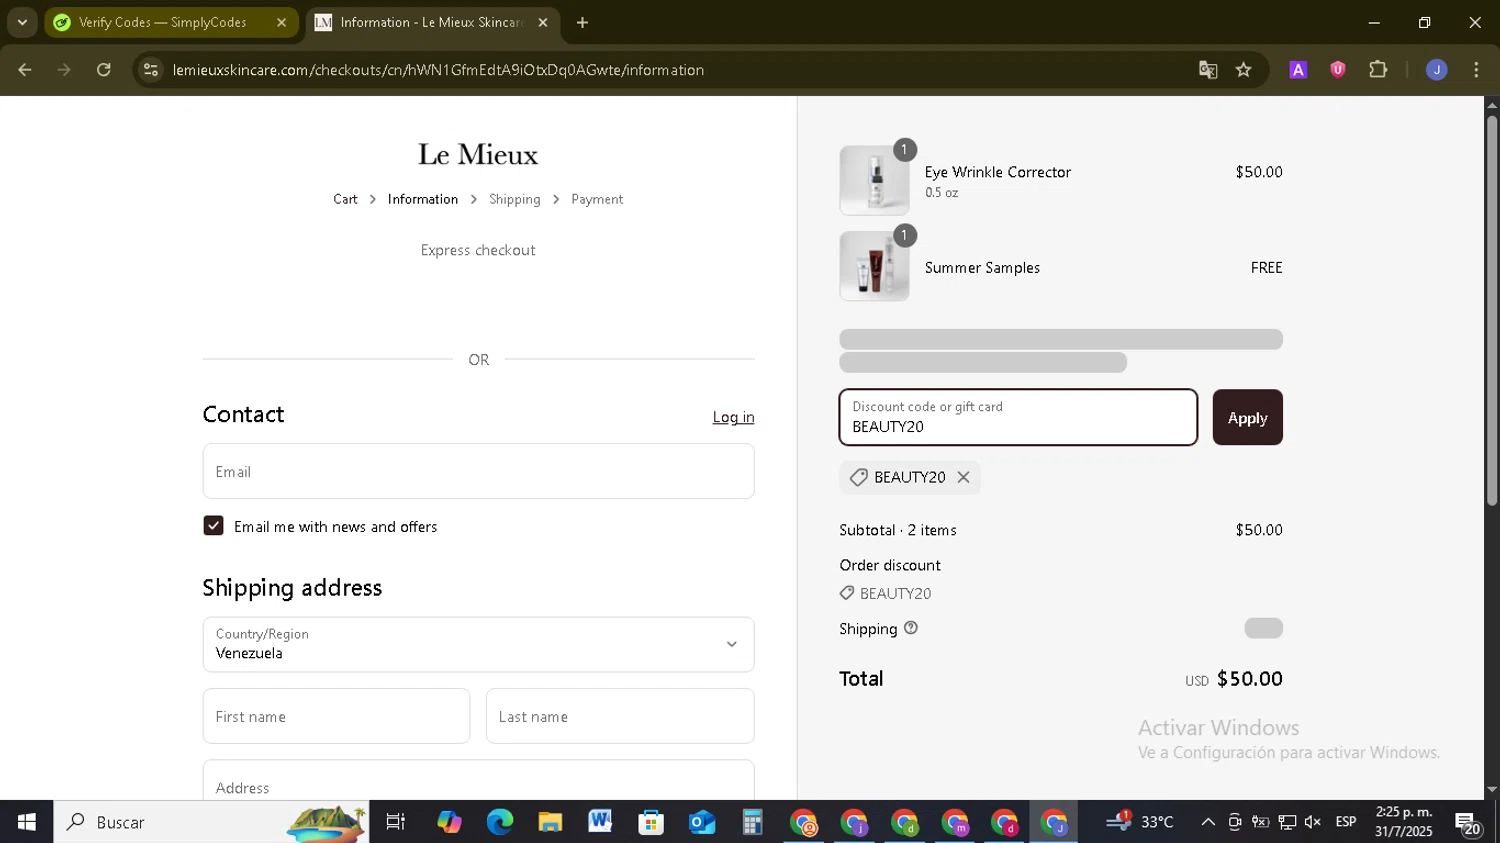Uncheck Email me with news and offers

213,526
